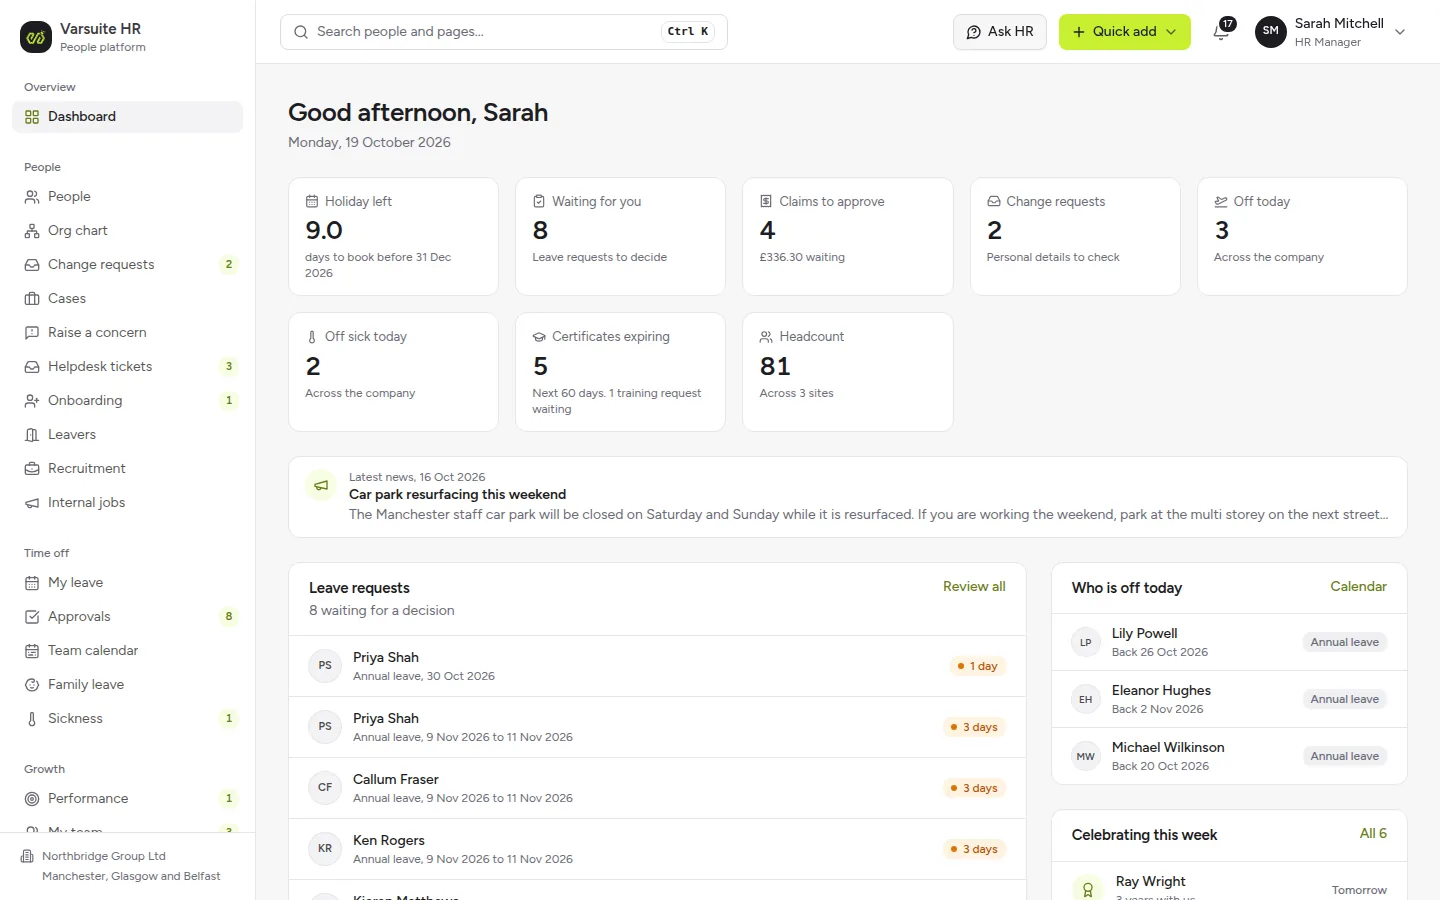
Task: Click the Onboarding person-plus icon
Action: click(32, 401)
